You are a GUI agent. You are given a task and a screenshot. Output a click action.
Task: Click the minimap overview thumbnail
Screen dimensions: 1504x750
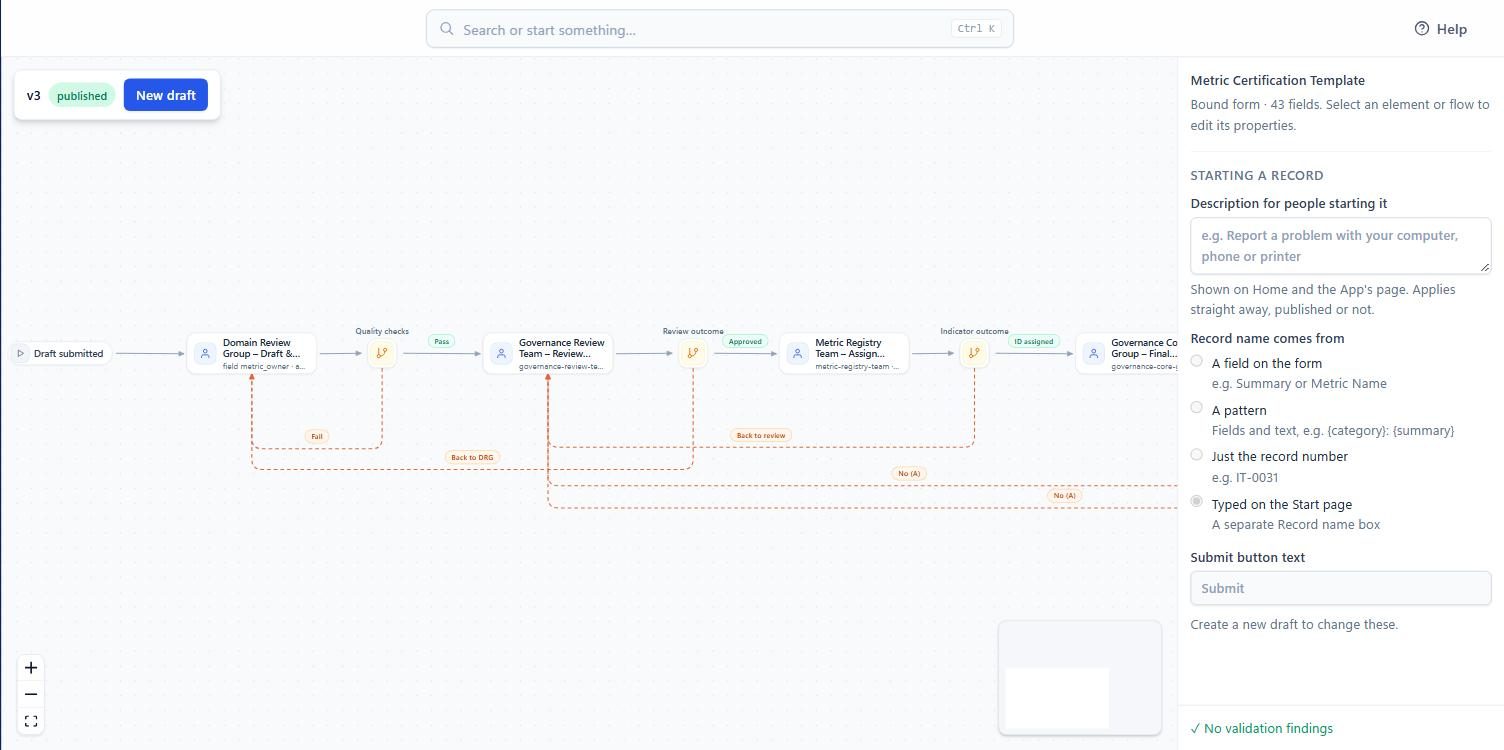click(x=1080, y=677)
